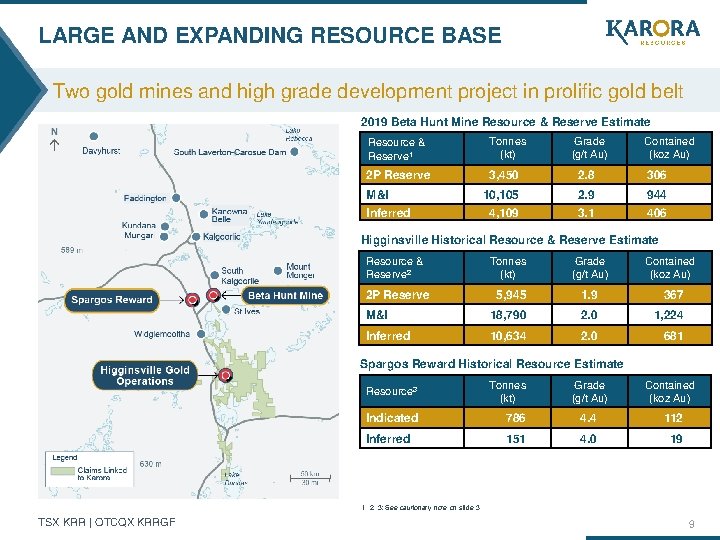Click Higginsville 2P Reserve contained 367
The width and height of the screenshot is (720, 540).
point(673,295)
